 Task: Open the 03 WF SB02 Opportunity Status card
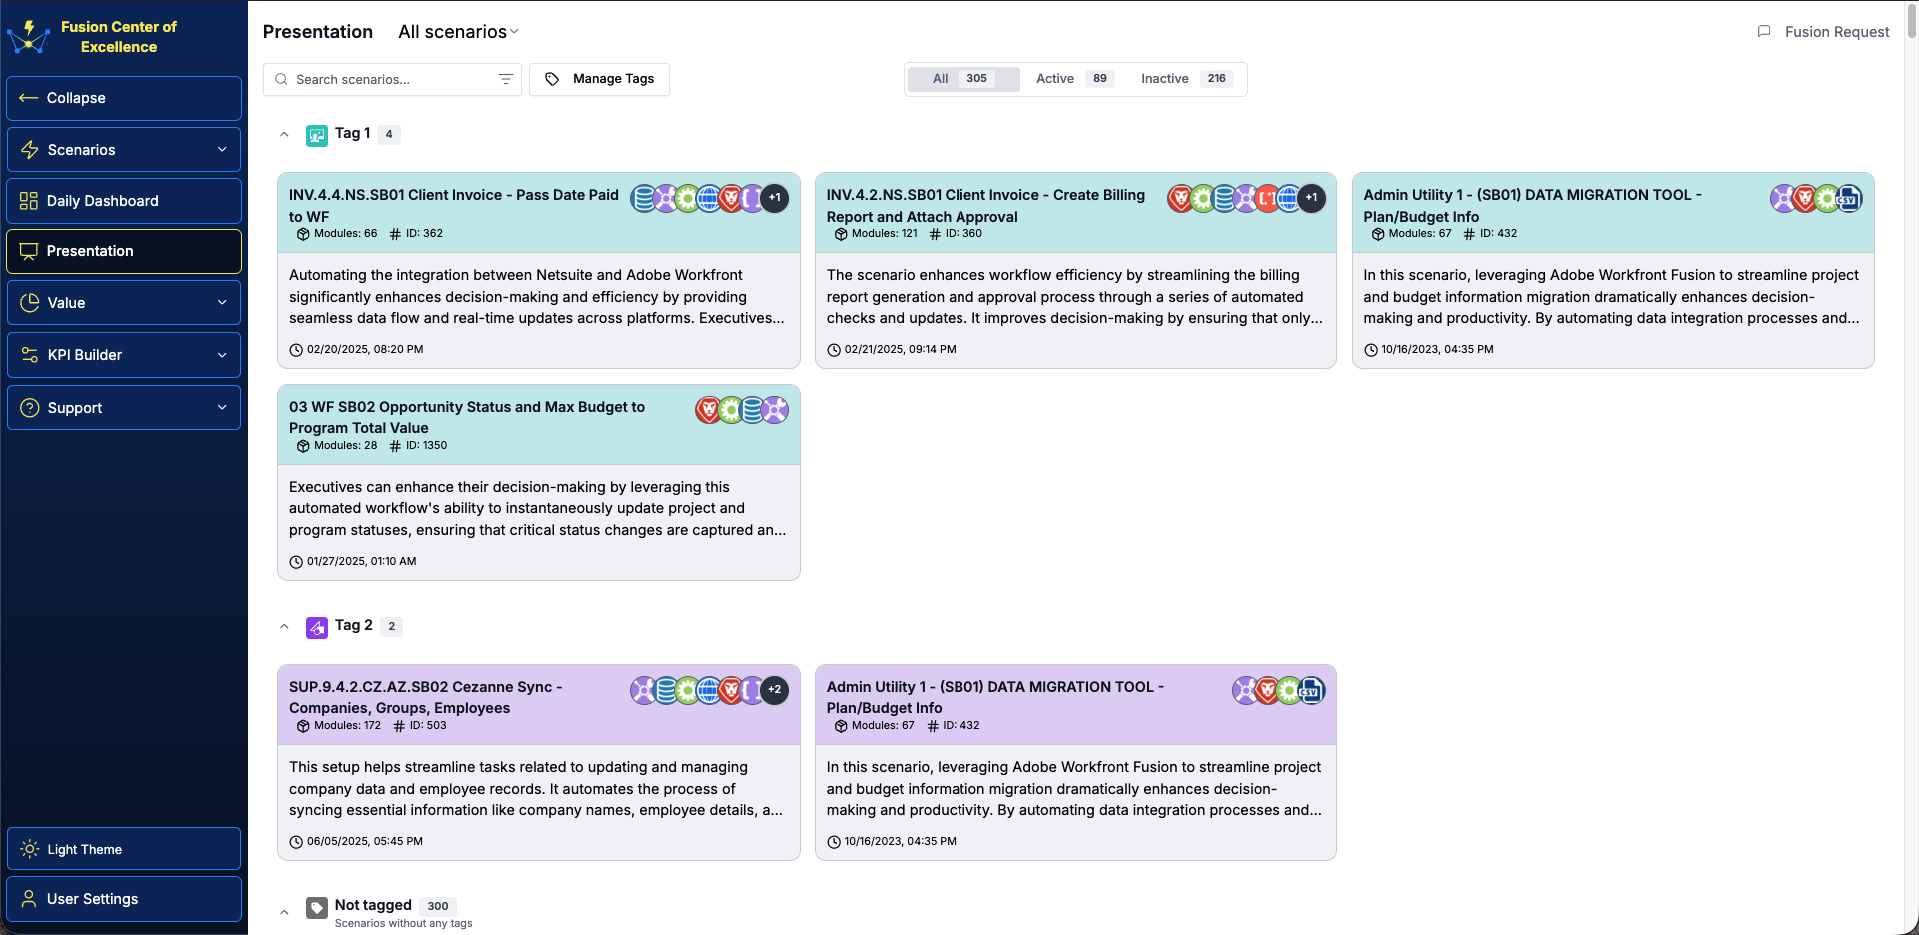click(539, 483)
